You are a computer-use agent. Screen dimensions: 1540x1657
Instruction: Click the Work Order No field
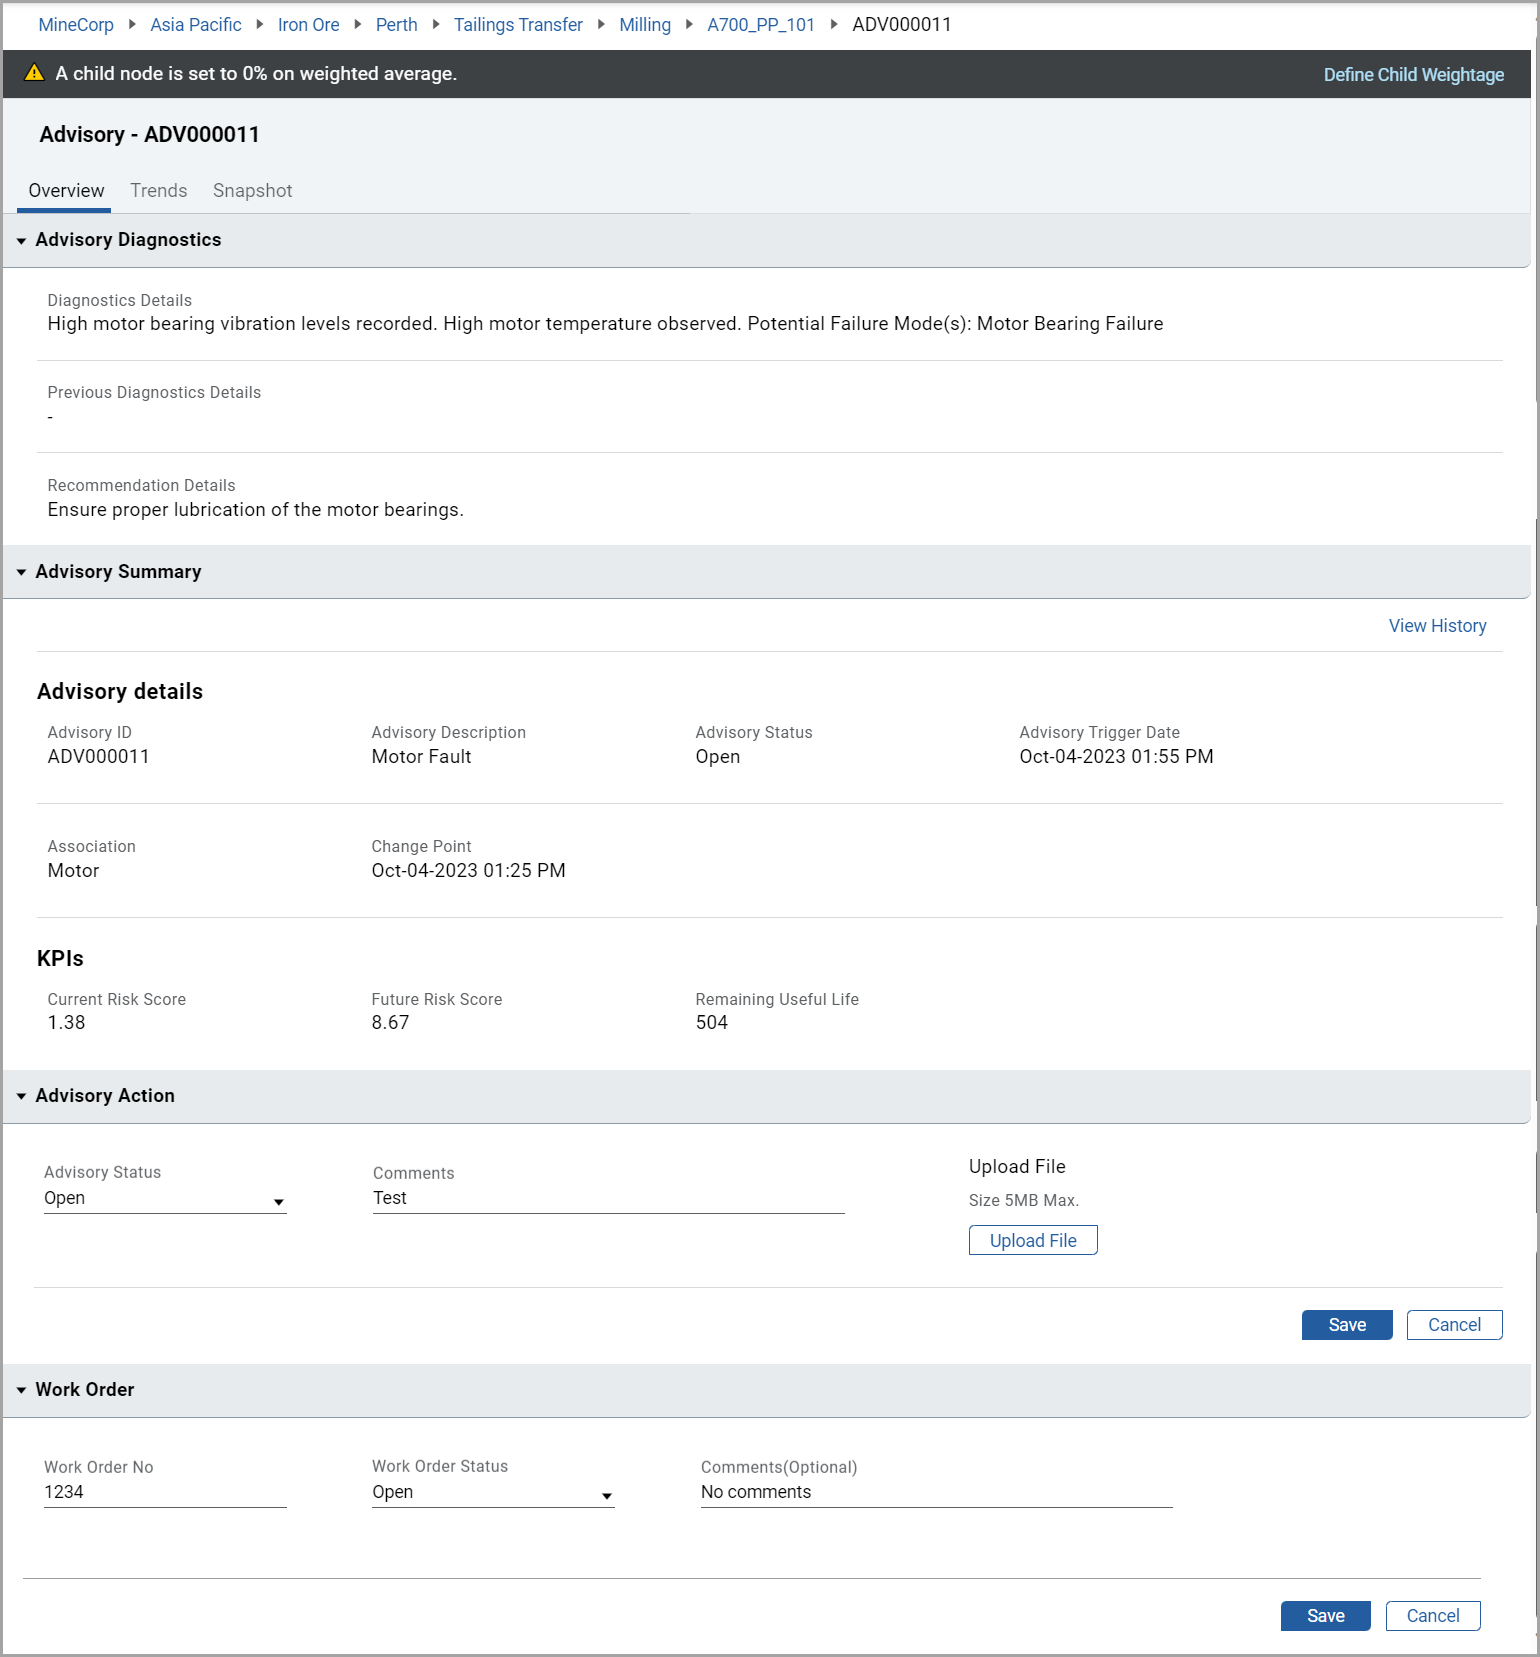(165, 1493)
